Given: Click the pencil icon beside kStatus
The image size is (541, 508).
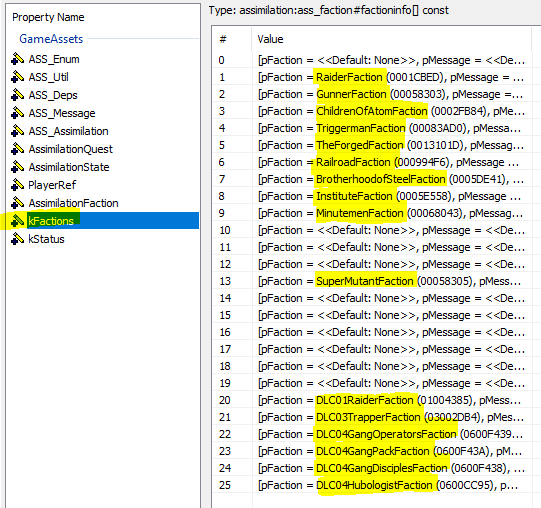Looking at the screenshot, I should click(x=17, y=238).
